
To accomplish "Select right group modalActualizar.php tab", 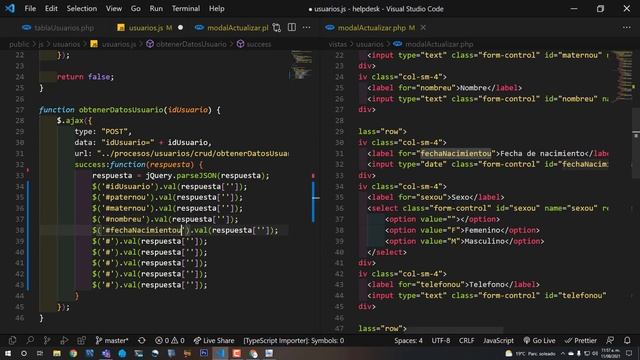I will pyautogui.click(x=371, y=28).
